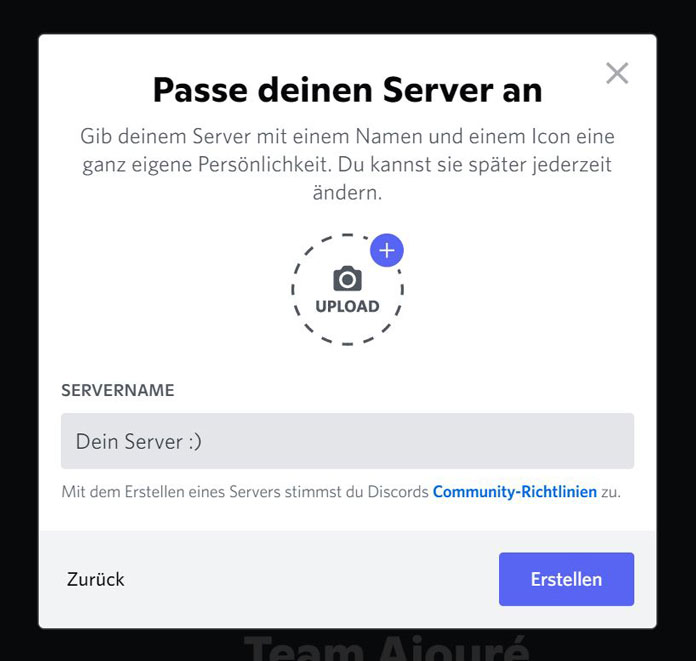Click the word ändern. ending the description

click(347, 193)
